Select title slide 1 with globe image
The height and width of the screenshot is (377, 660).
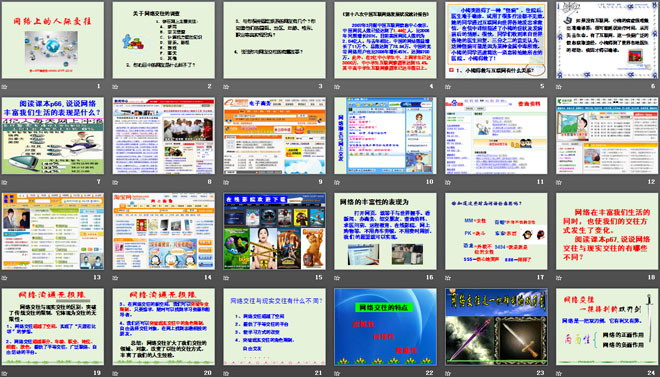click(x=53, y=40)
